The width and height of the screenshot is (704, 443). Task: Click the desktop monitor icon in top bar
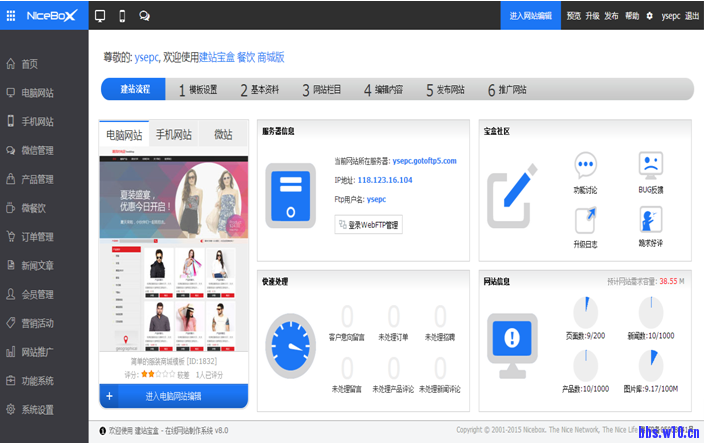point(100,16)
